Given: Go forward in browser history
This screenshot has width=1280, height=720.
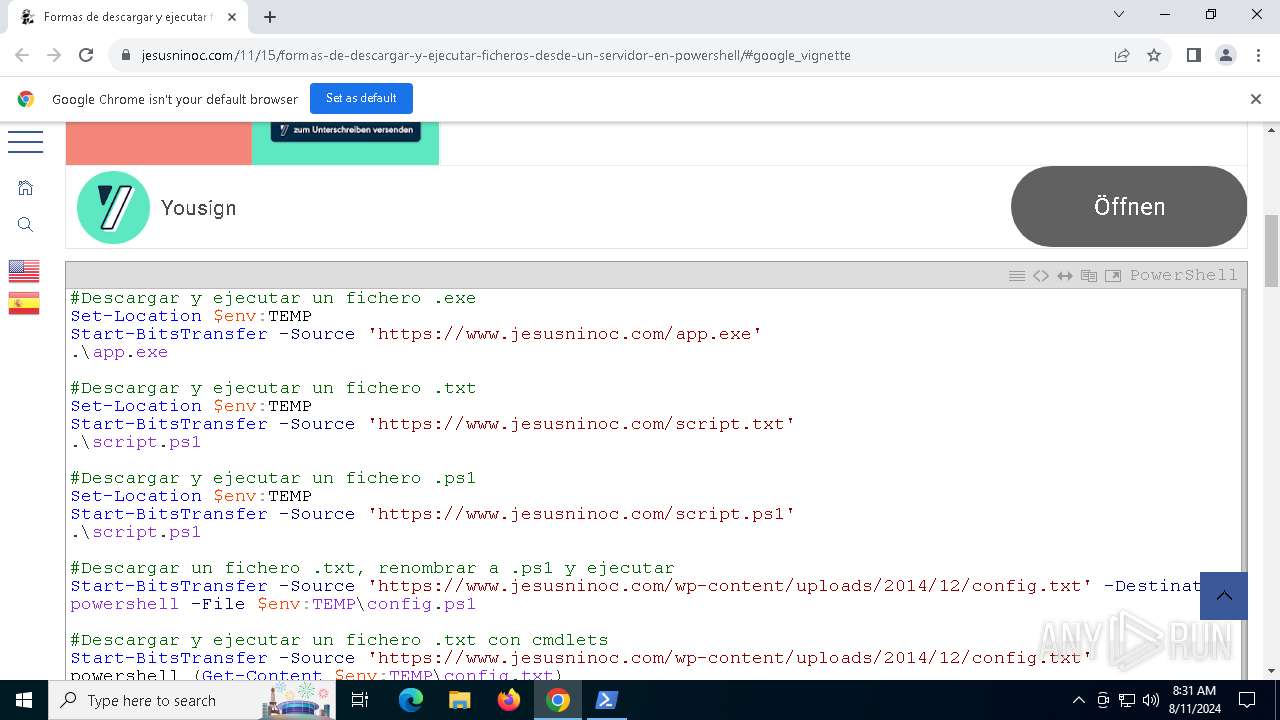Looking at the screenshot, I should 54,55.
